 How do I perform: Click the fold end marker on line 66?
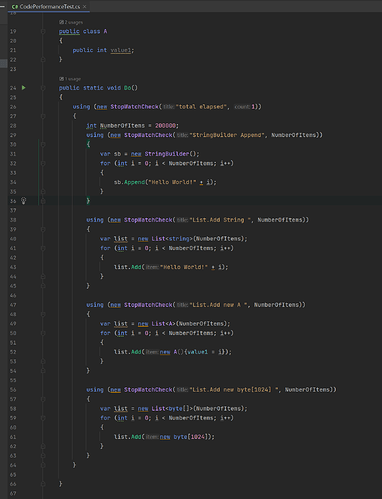click(43, 484)
